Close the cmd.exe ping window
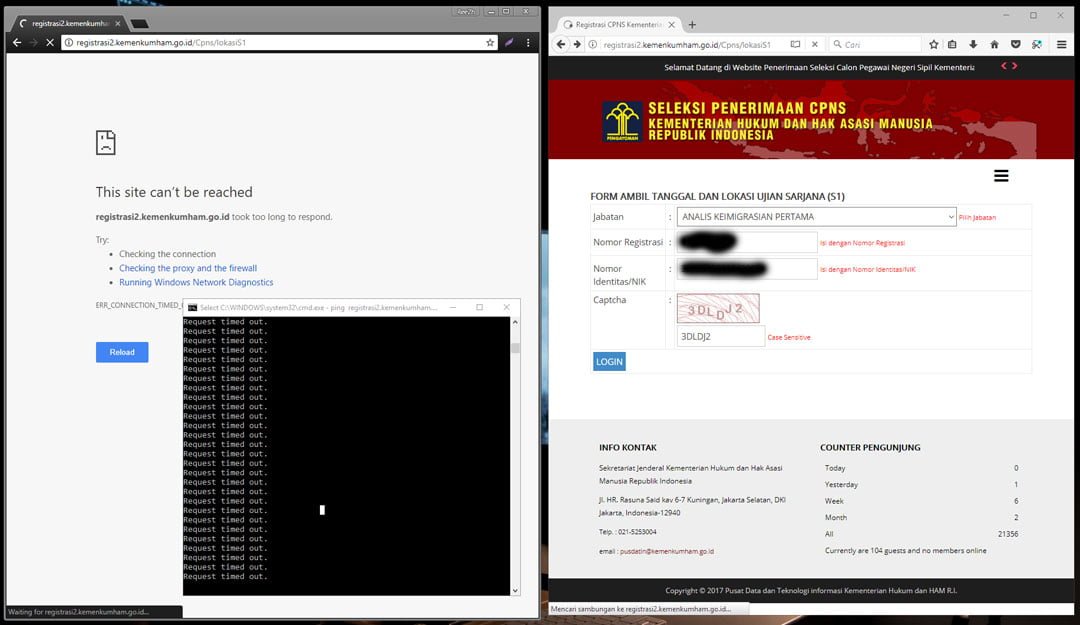This screenshot has height=625, width=1080. pyautogui.click(x=506, y=307)
